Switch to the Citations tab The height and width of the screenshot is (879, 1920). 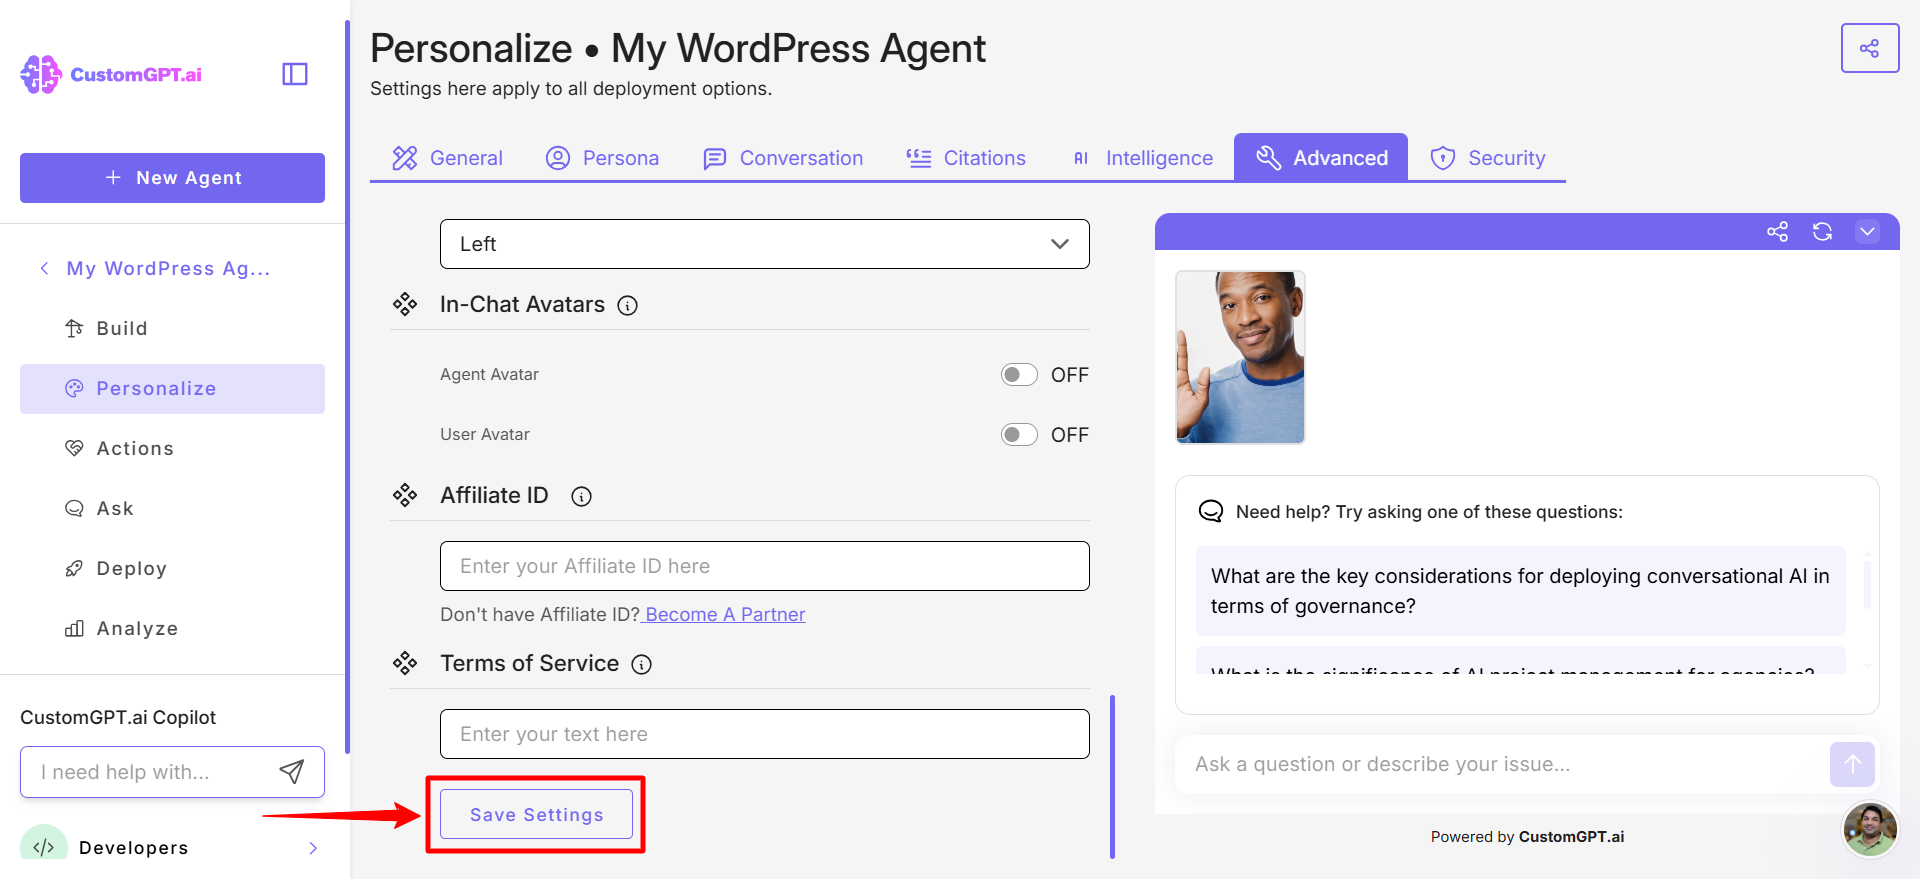pos(966,158)
